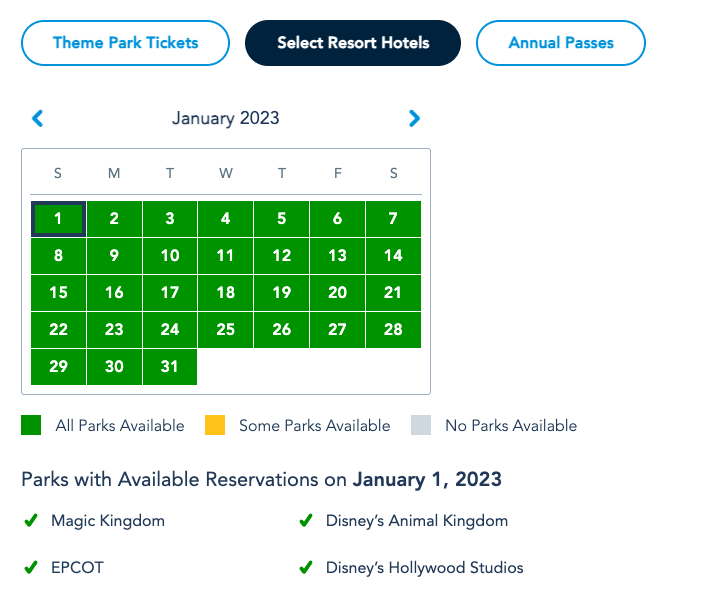The image size is (707, 602).
Task: Open the Annual Passes tab
Action: coord(561,43)
